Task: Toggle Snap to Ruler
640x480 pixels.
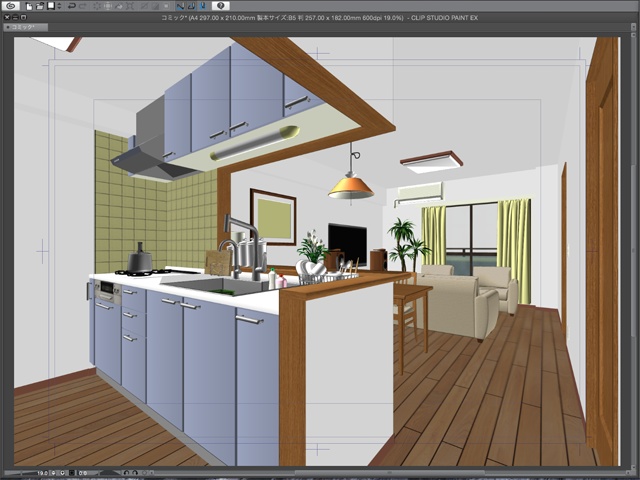Action: 180,6
